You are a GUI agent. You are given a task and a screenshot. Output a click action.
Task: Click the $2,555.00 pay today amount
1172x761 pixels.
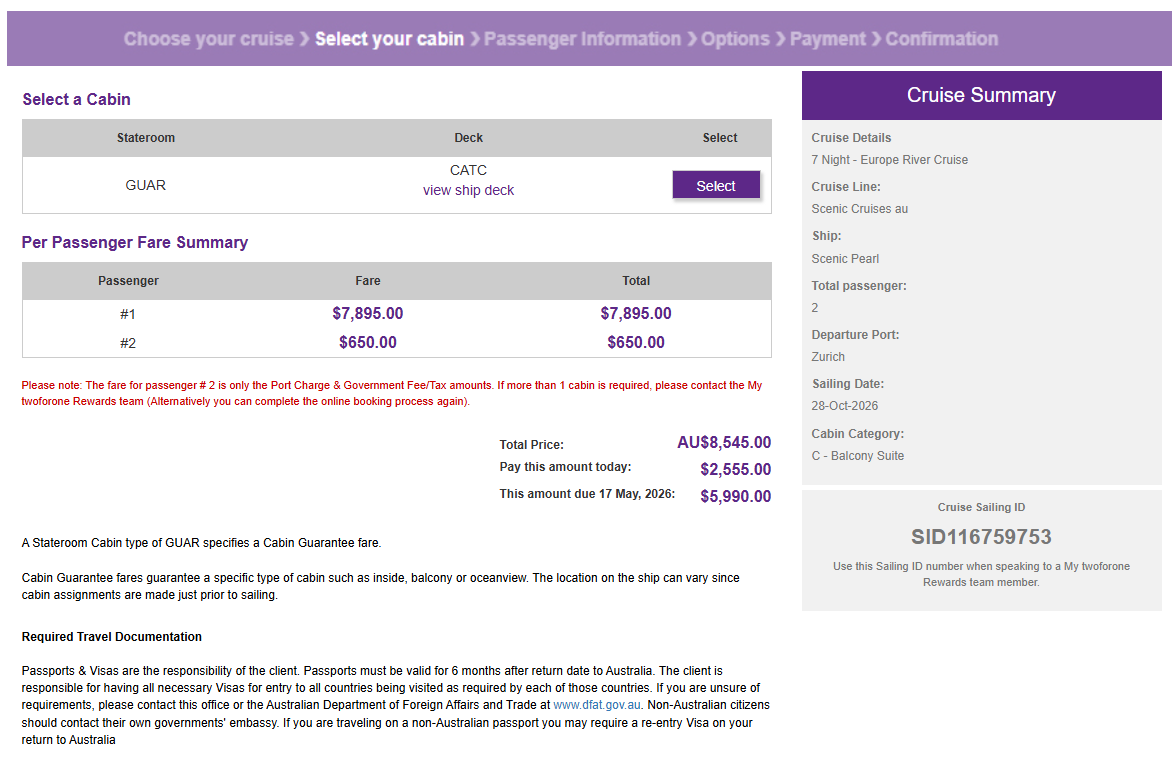click(x=735, y=469)
